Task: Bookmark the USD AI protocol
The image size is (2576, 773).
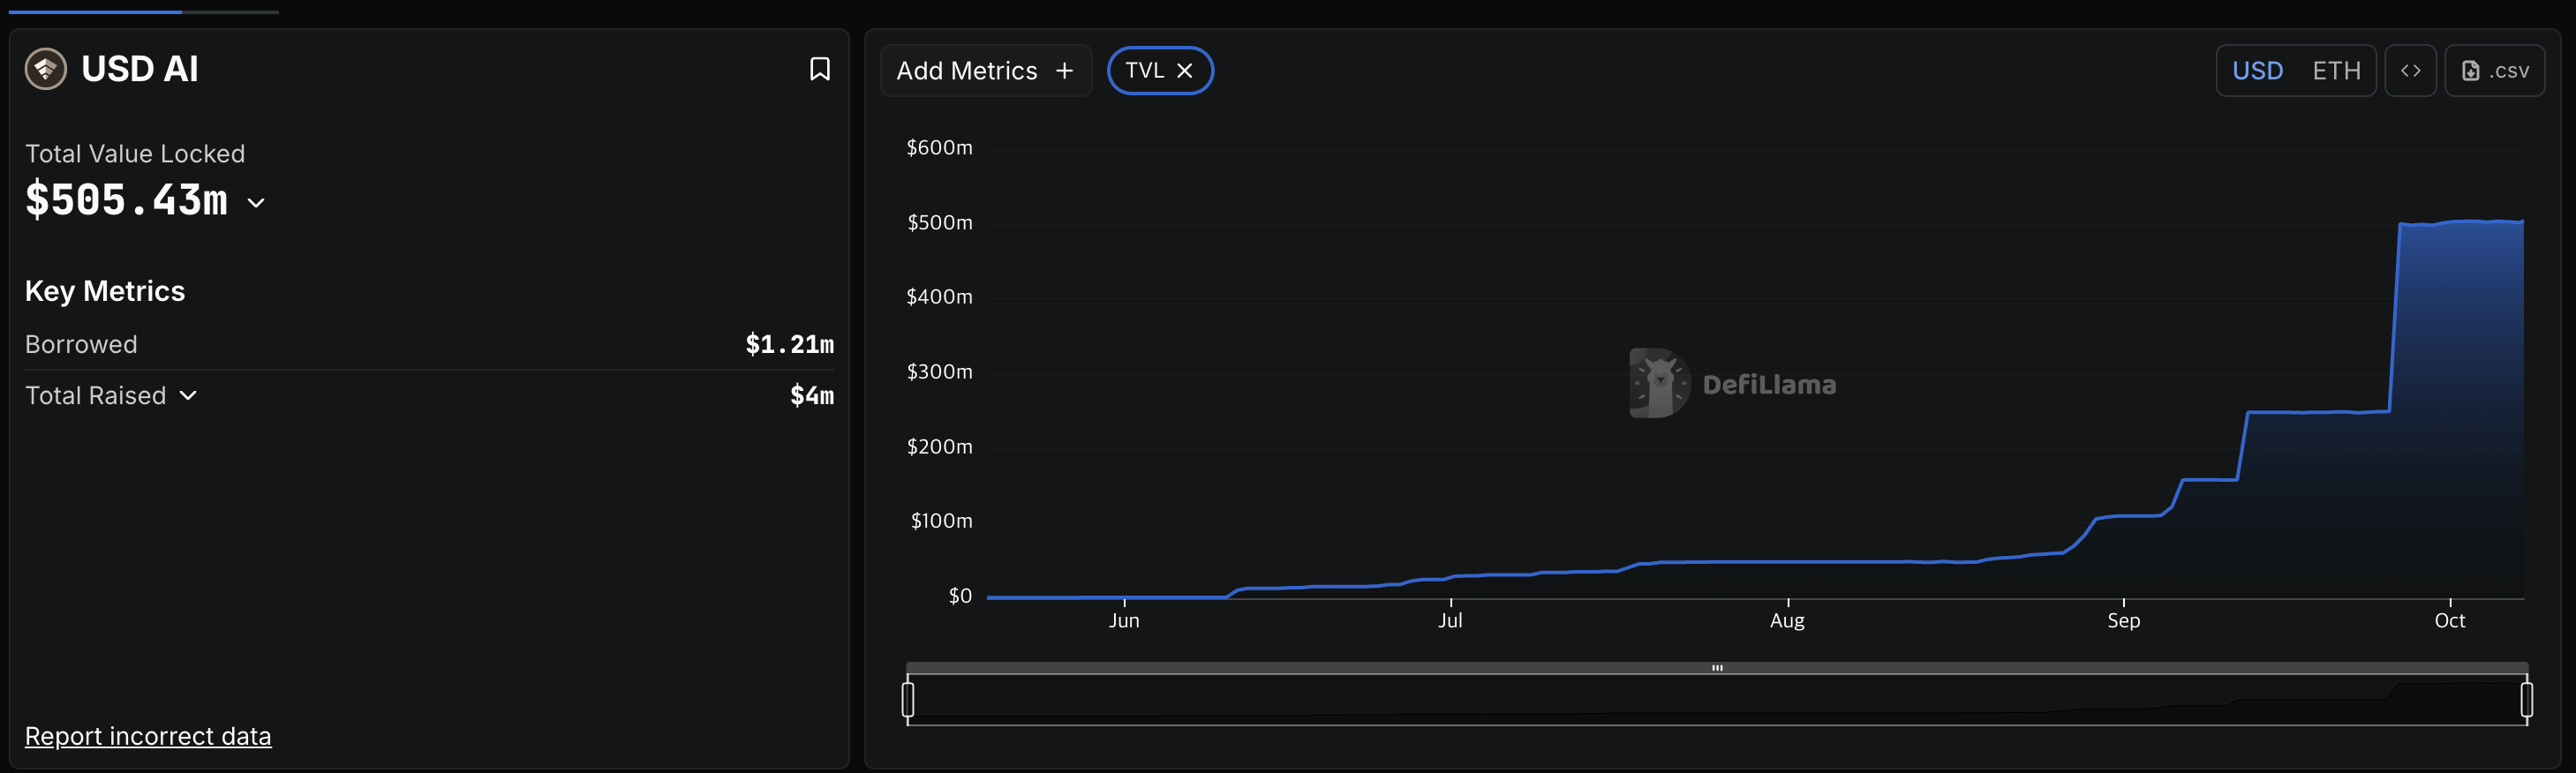Action: (x=819, y=69)
